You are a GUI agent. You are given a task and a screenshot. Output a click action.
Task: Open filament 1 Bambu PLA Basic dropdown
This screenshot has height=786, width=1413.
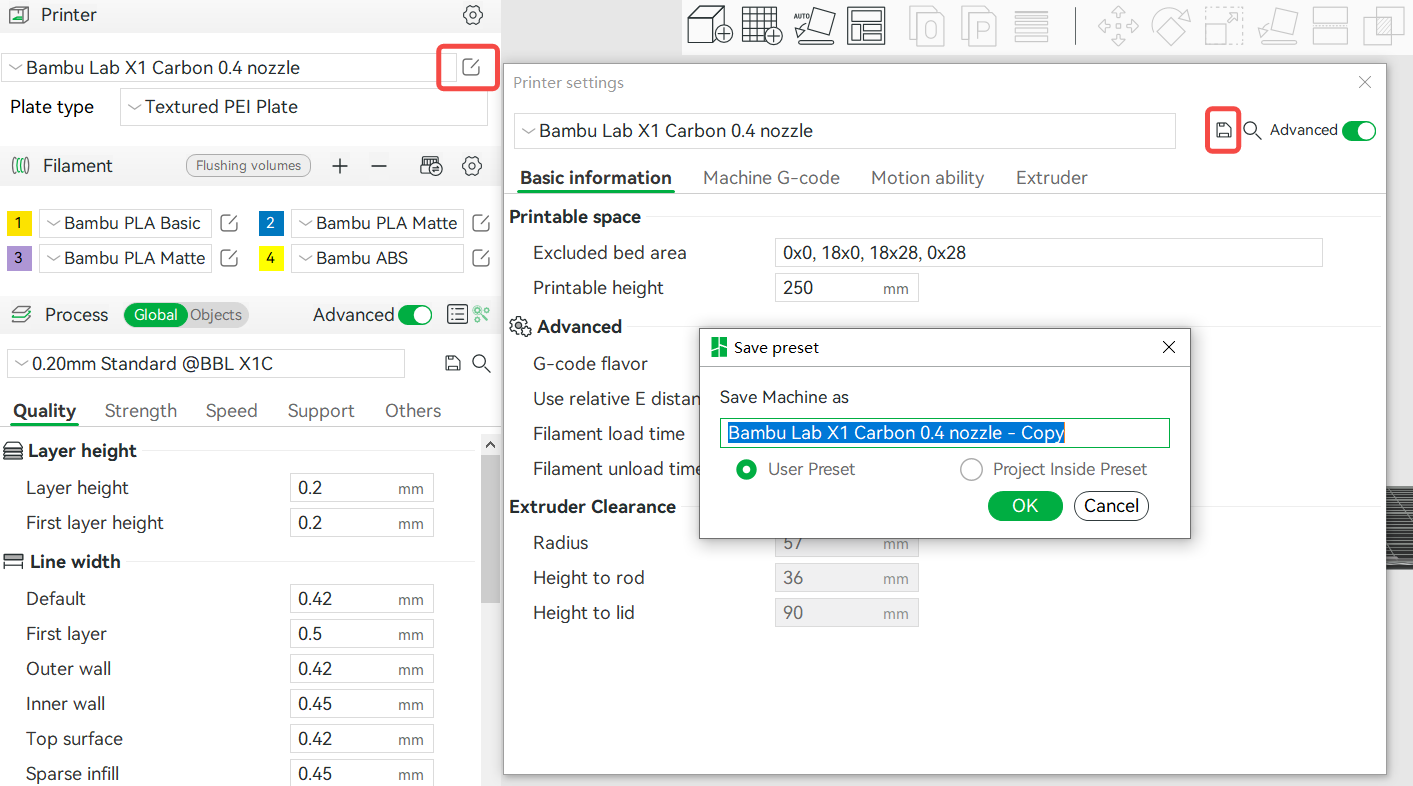pos(126,223)
